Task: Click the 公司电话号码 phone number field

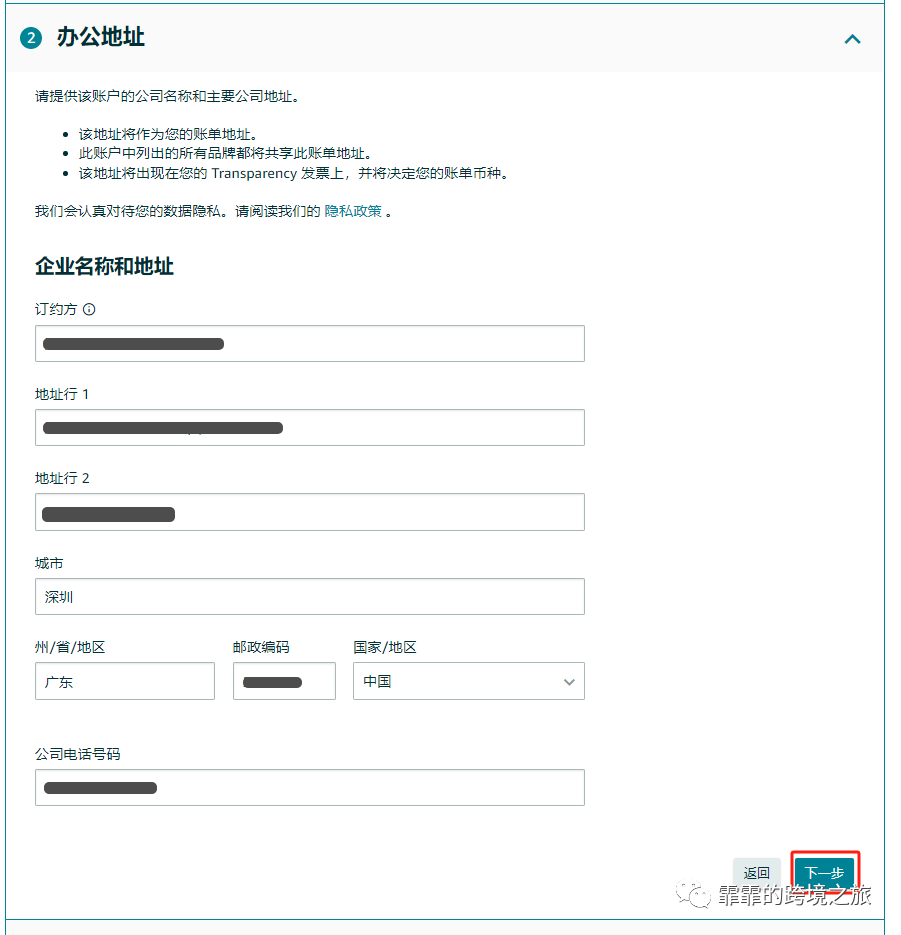Action: [310, 787]
